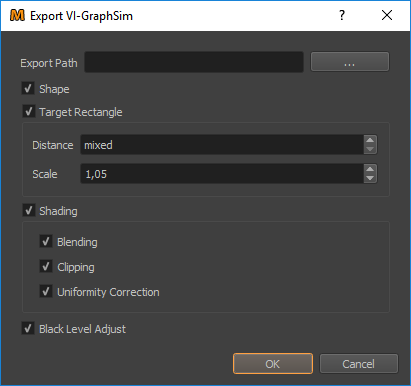
Task: Click the Scale field showing 1,05
Action: (222, 173)
